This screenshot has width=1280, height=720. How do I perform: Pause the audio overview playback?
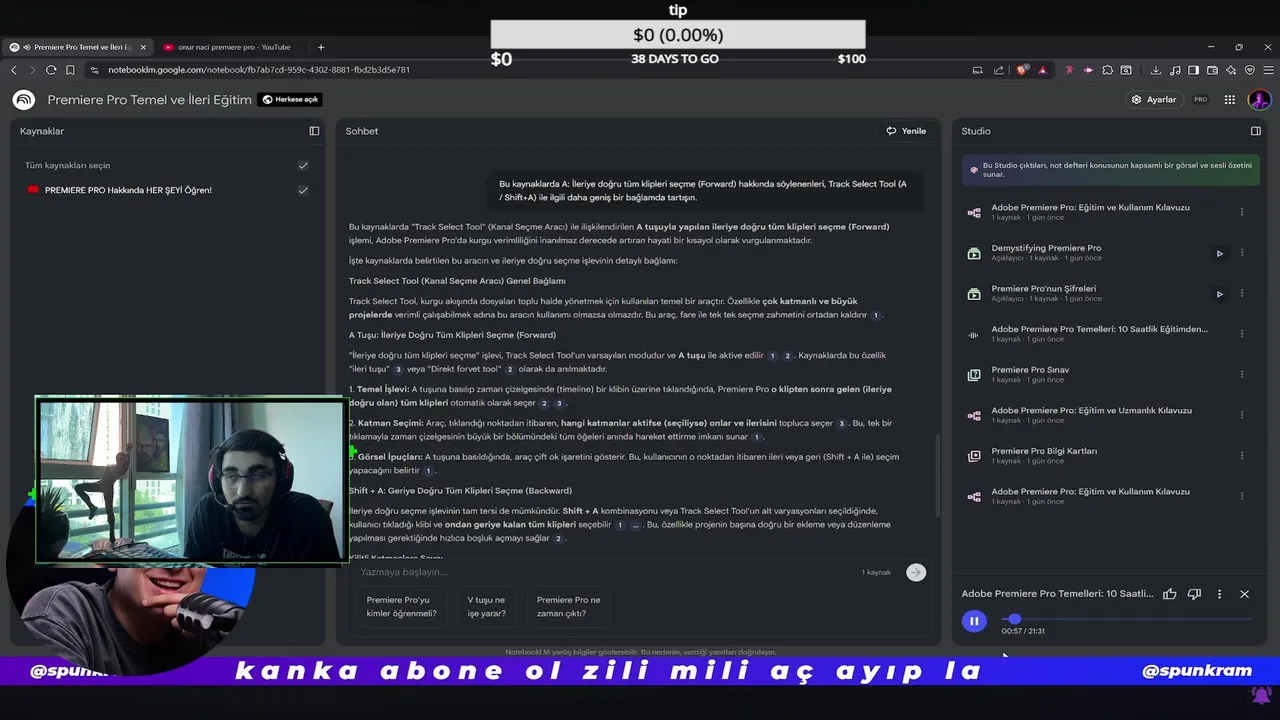(974, 621)
